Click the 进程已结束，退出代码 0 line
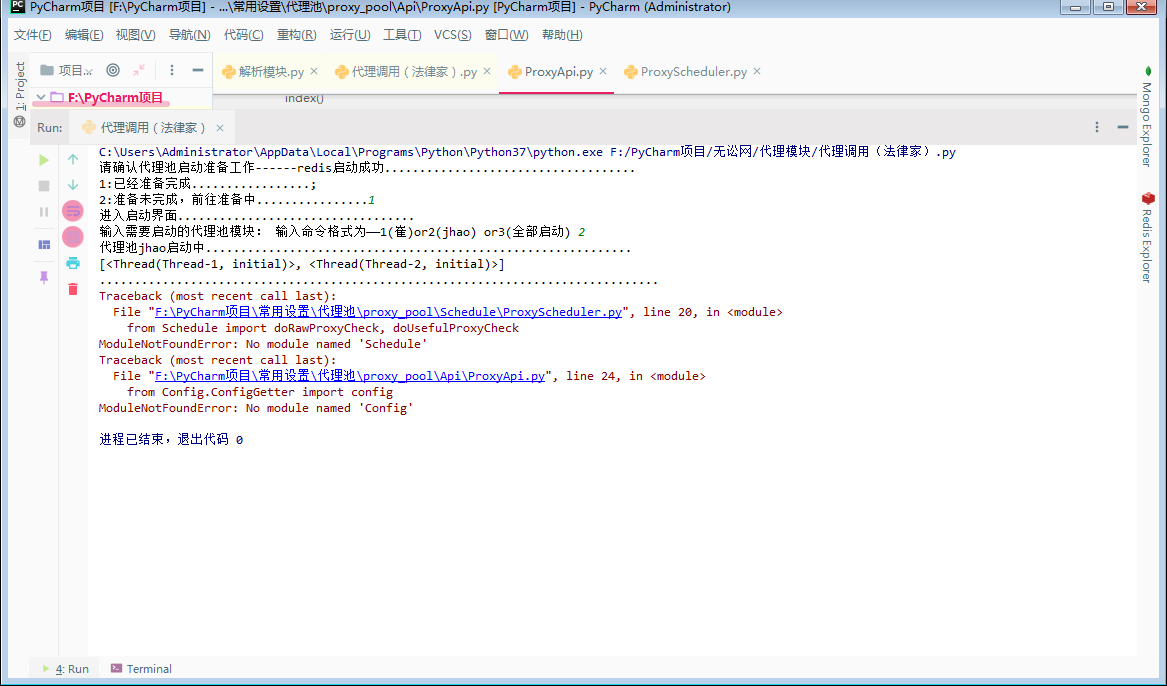 (x=171, y=439)
